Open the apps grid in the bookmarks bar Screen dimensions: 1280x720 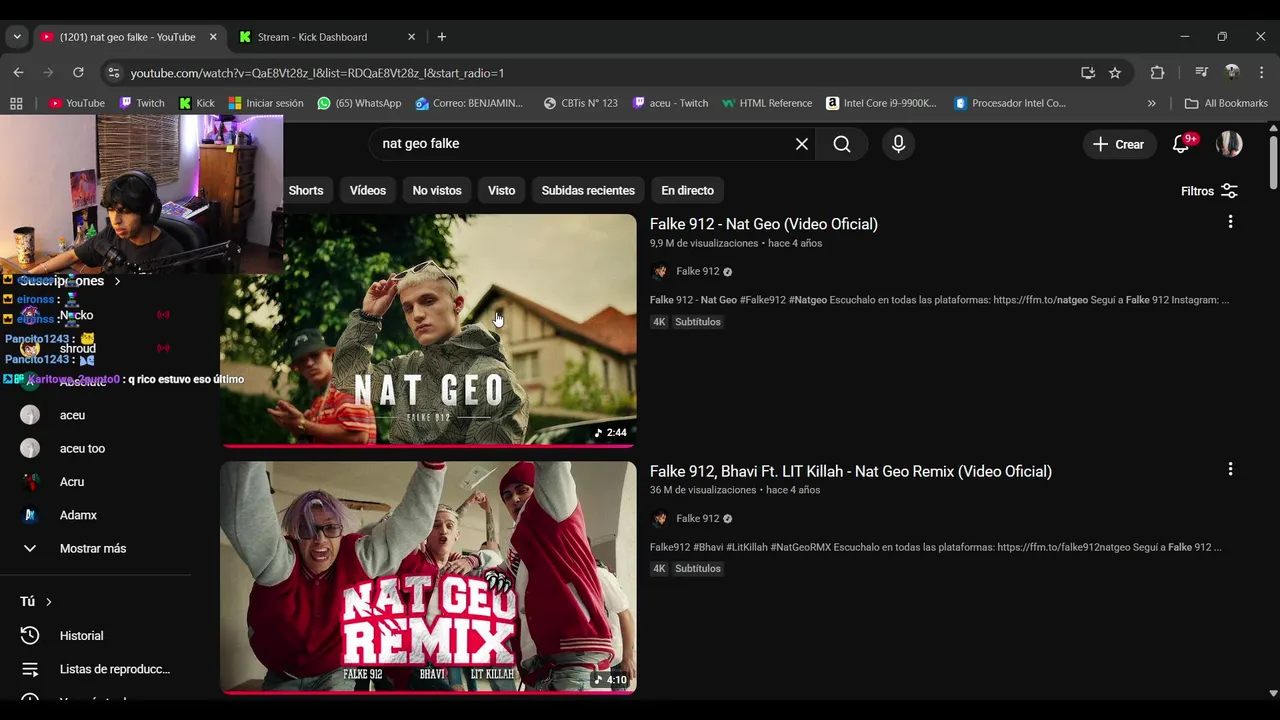(16, 103)
